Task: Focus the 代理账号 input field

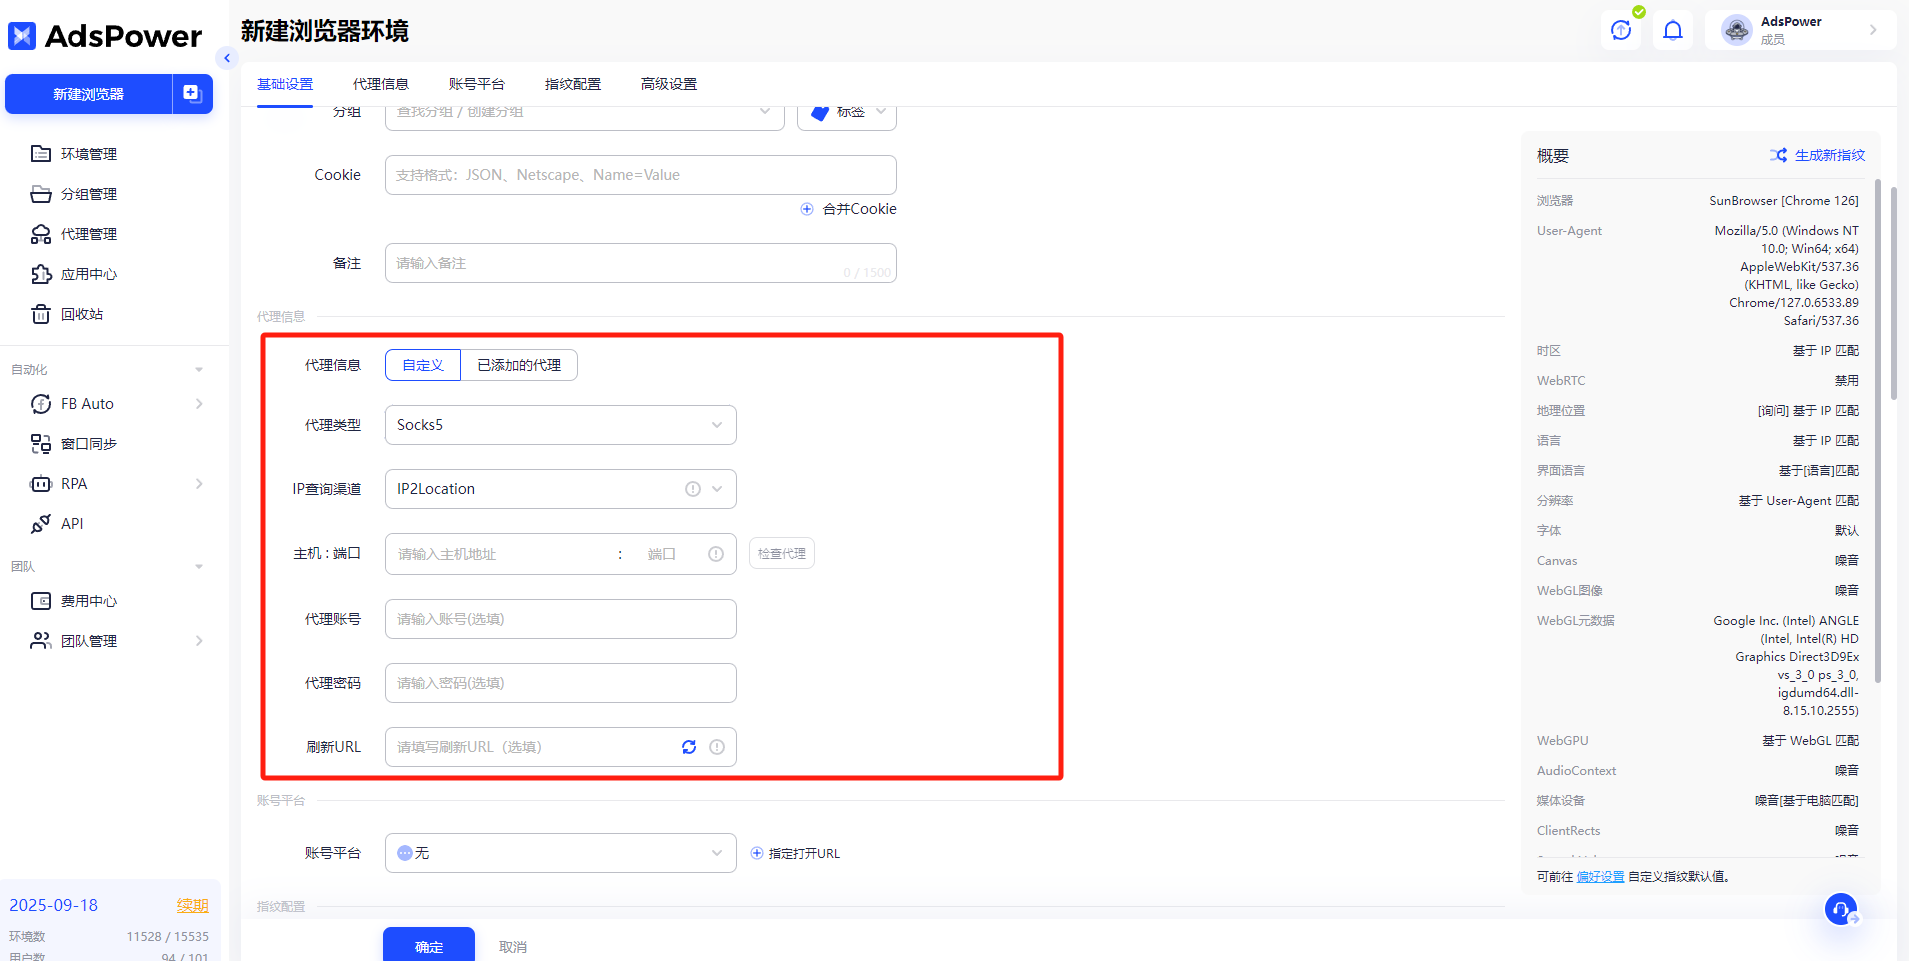Action: 561,619
